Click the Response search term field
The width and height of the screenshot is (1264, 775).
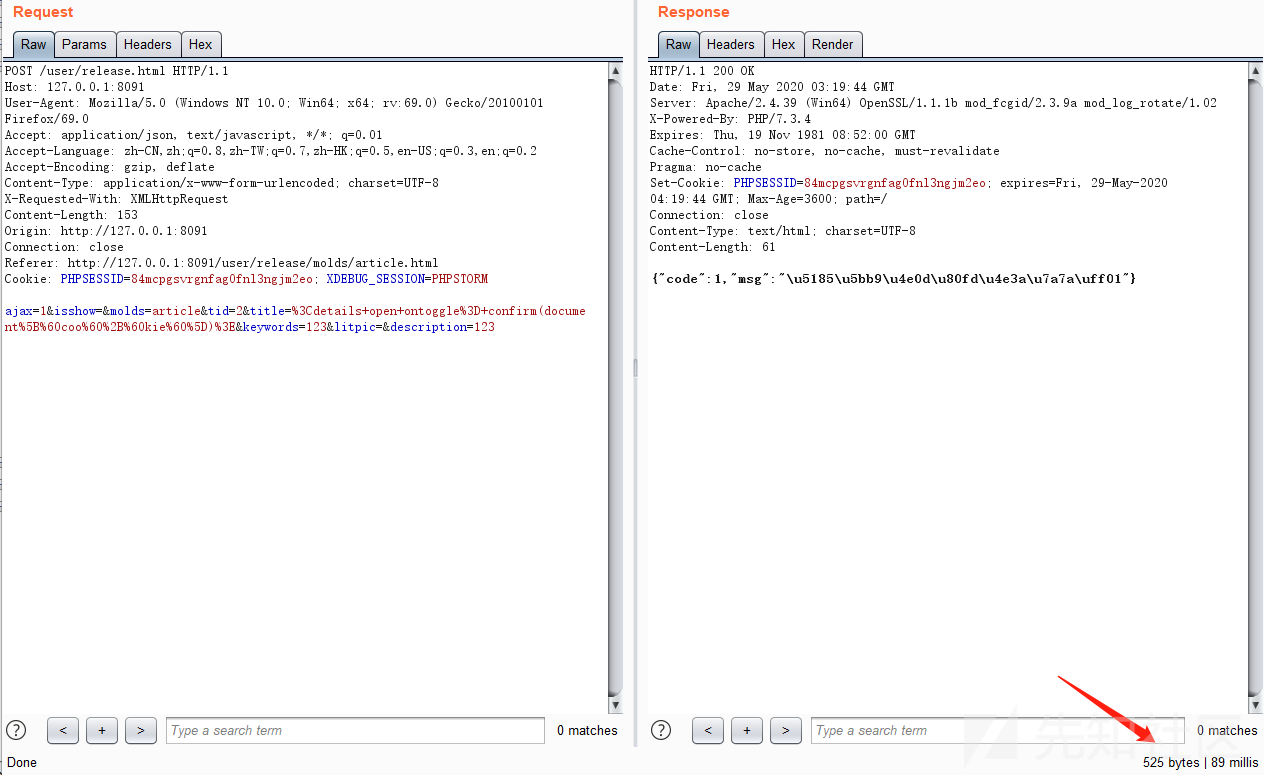click(x=997, y=731)
